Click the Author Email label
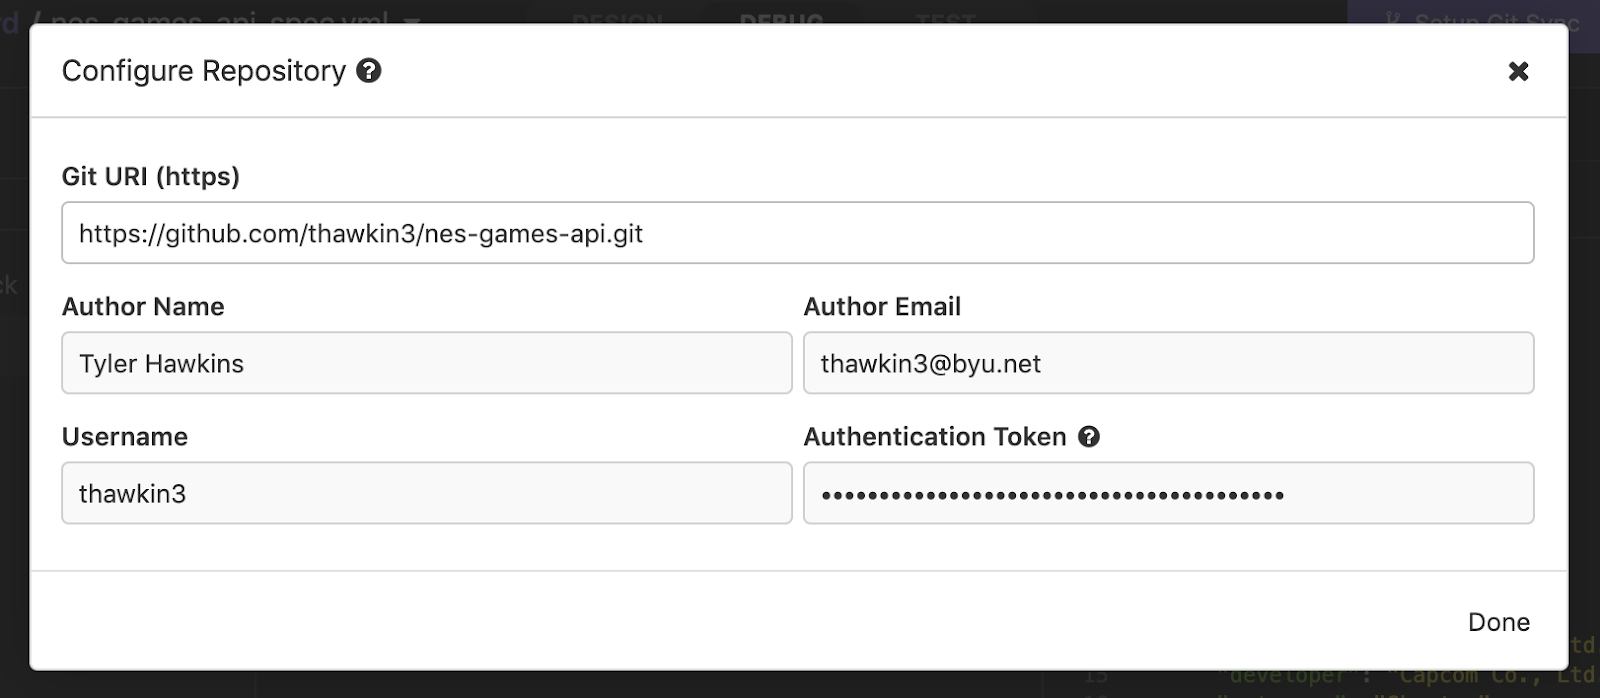The width and height of the screenshot is (1600, 698). tap(882, 307)
